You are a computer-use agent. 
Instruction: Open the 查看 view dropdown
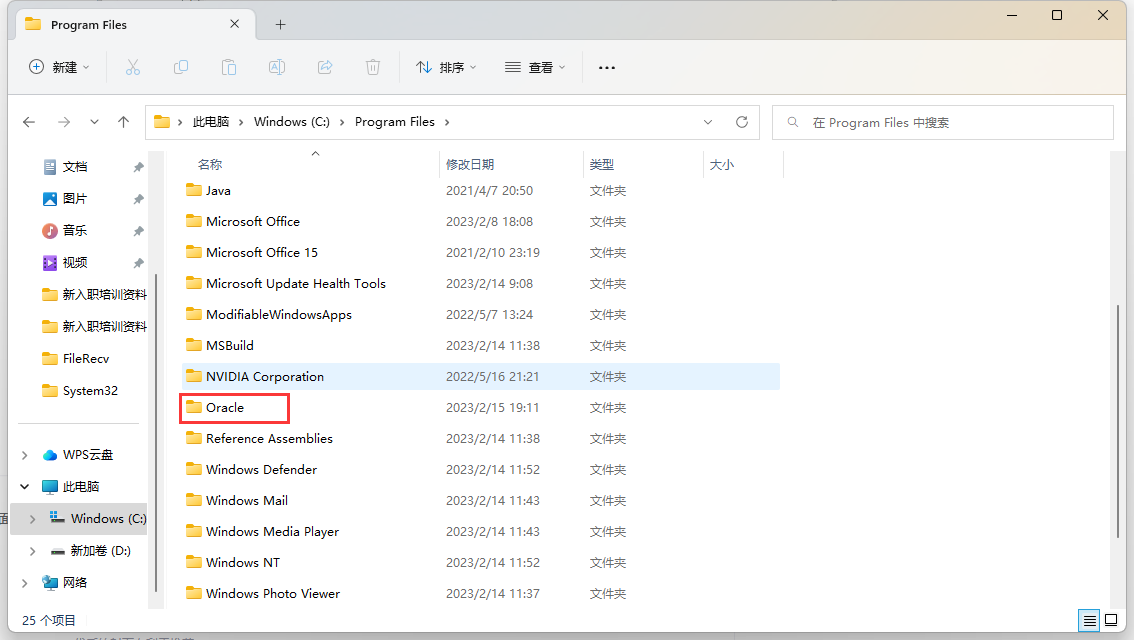535,67
